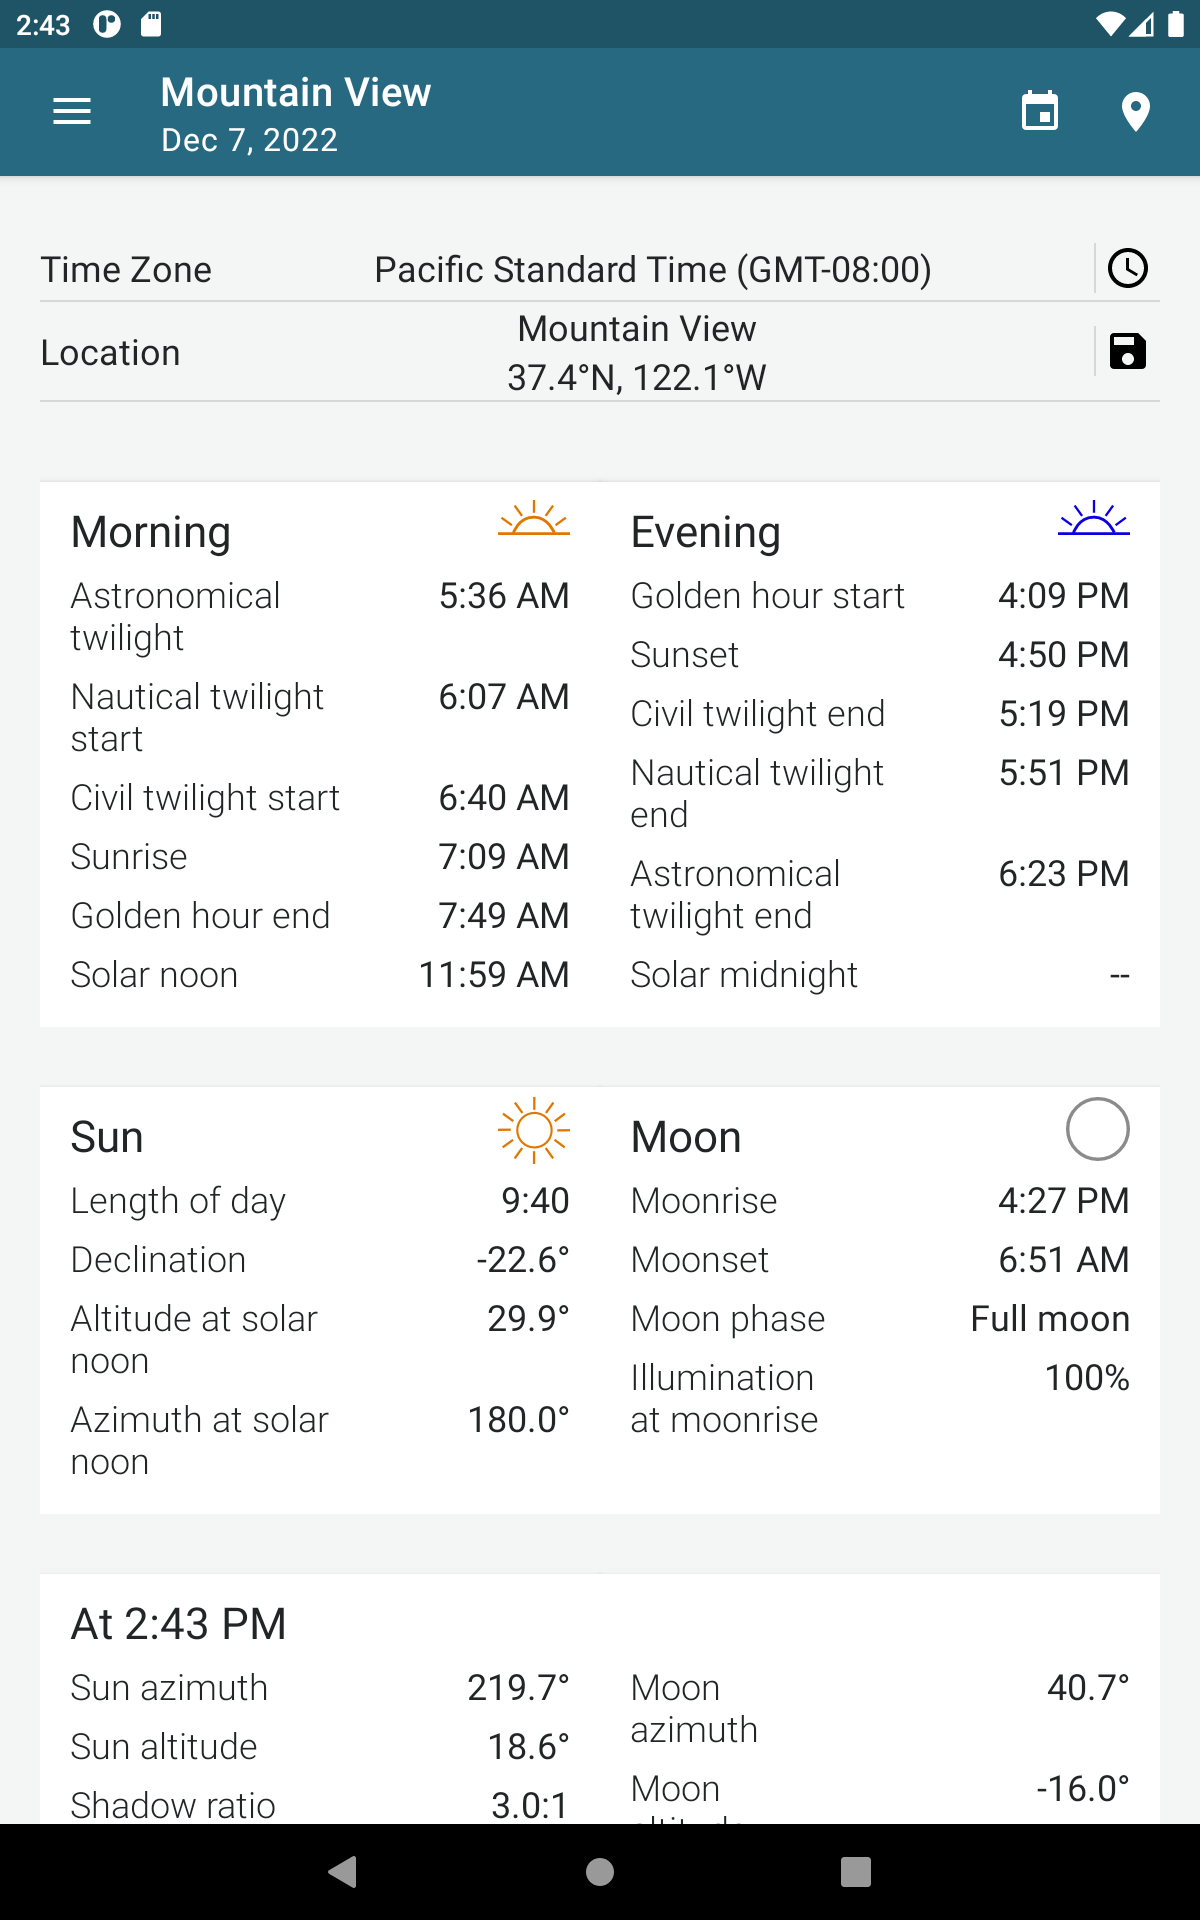The width and height of the screenshot is (1200, 1920).
Task: Tap the Moon phase Full moon row
Action: (880, 1319)
